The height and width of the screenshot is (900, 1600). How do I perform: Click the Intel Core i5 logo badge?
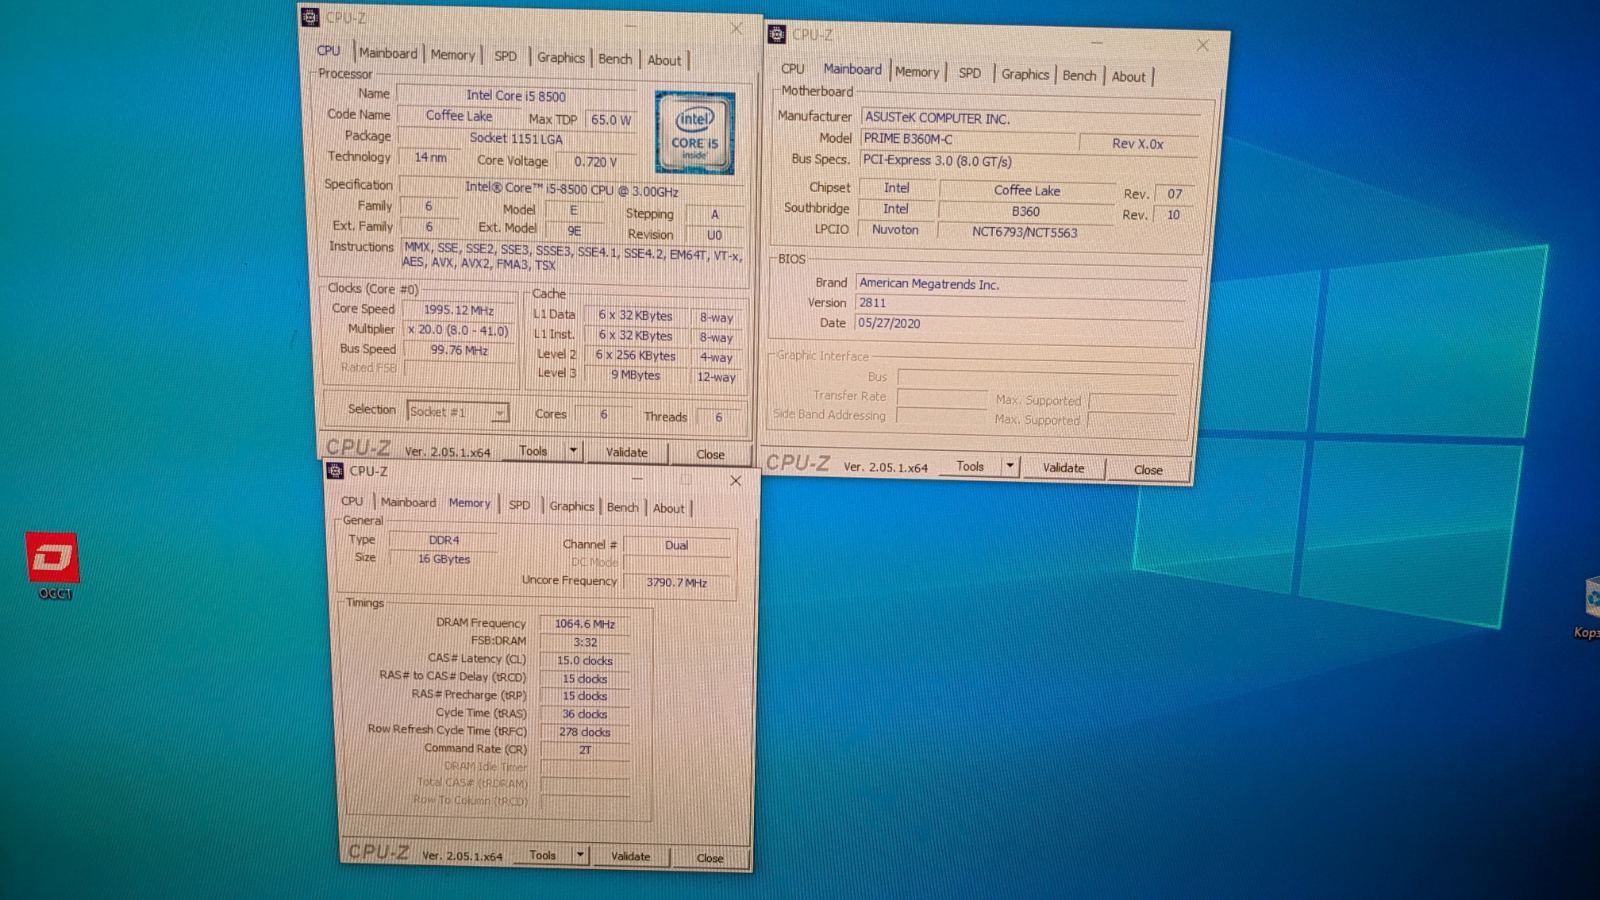tap(695, 133)
